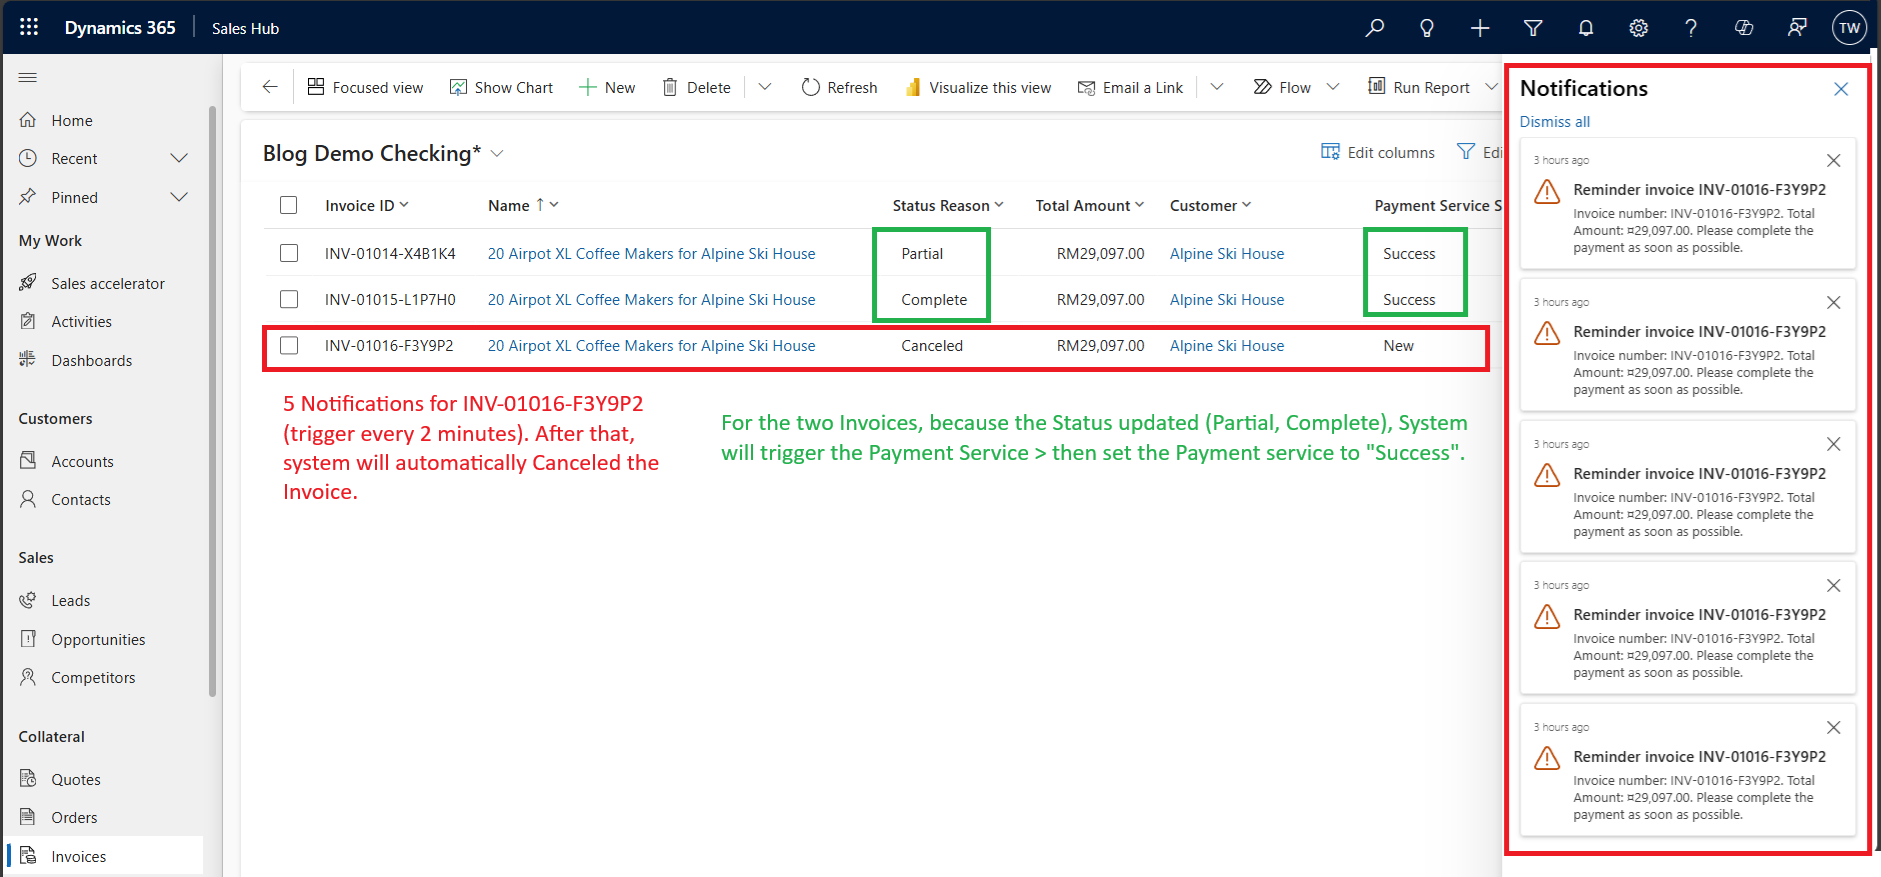1881x877 pixels.
Task: Click the Refresh command
Action: [x=839, y=87]
